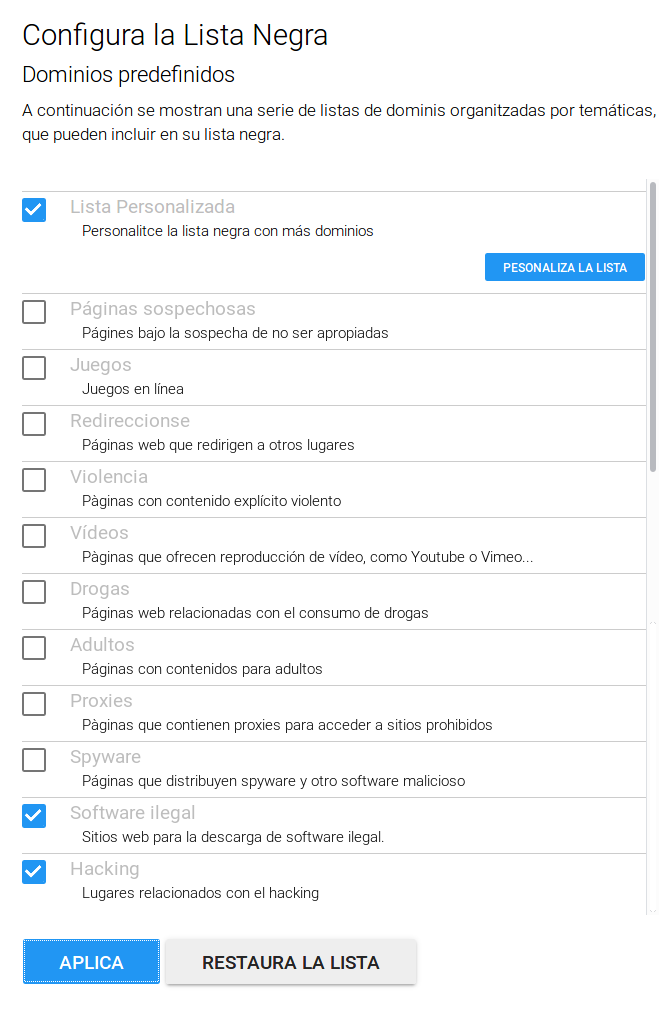659x1014 pixels.
Task: Select the Vídeos checkbox
Action: click(34, 536)
